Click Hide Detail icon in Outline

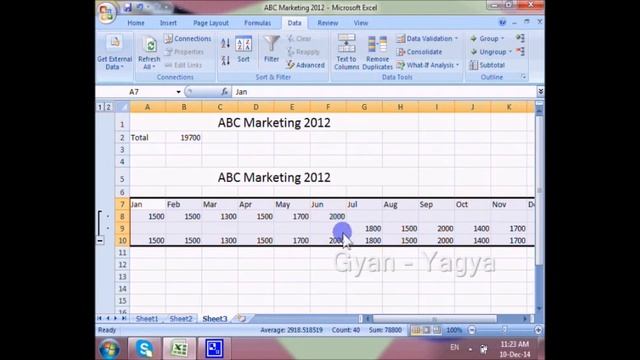tap(520, 52)
